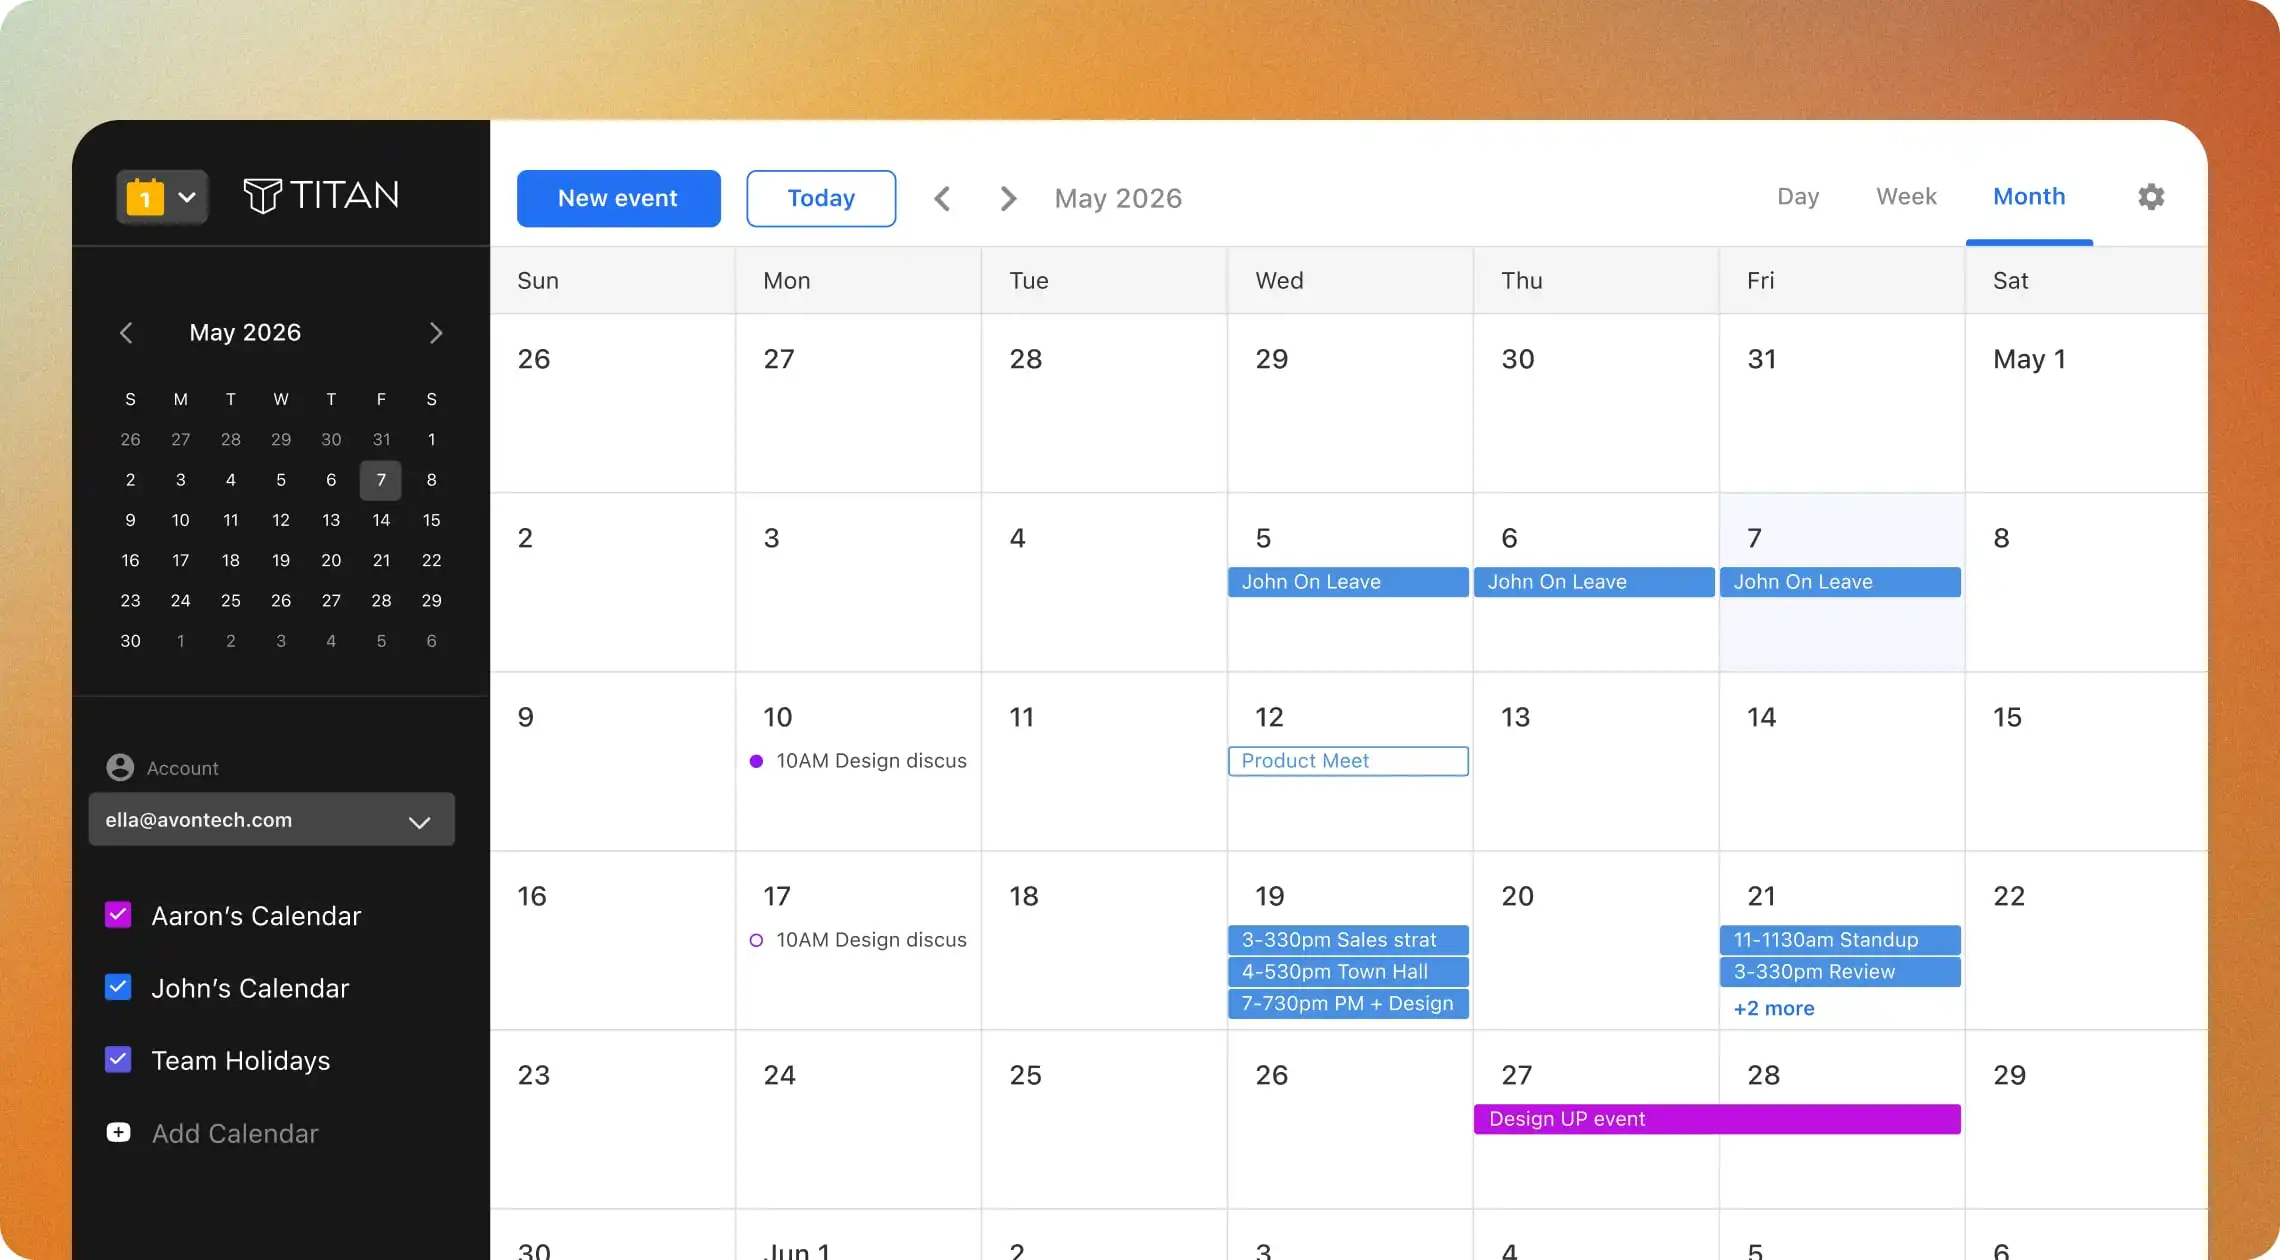
Task: Open John On Leave event on May 5
Action: tap(1348, 582)
